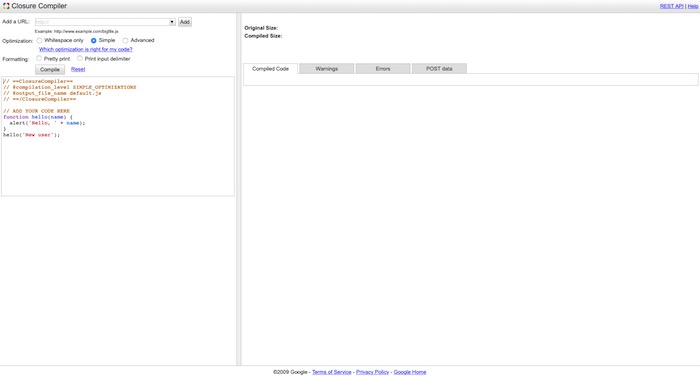
Task: Click the Add button
Action: (x=185, y=22)
